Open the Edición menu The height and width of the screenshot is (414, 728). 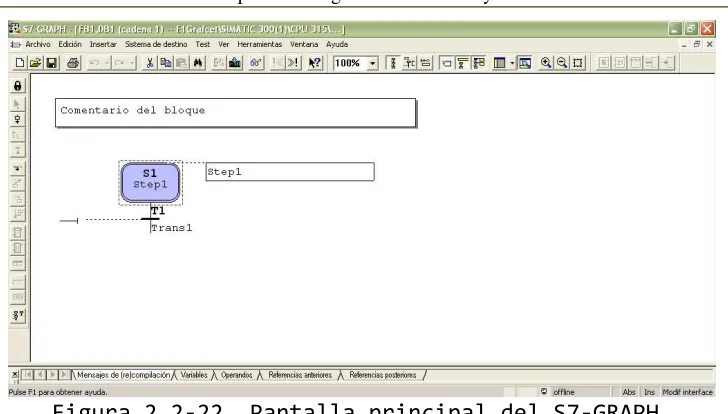click(70, 45)
